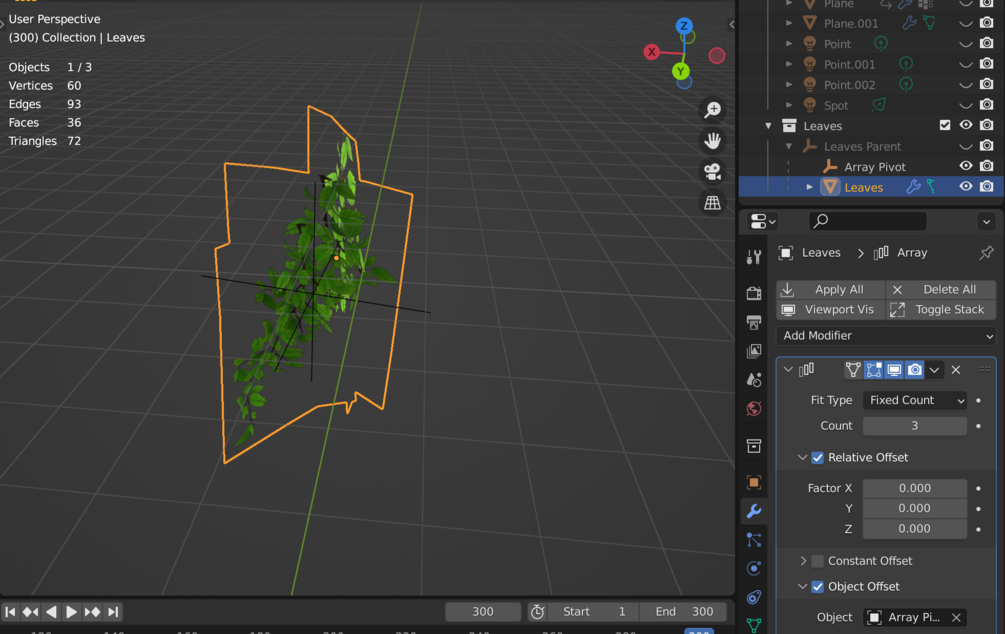This screenshot has height=634, width=1005.
Task: Open the Render properties tab
Action: coord(754,294)
